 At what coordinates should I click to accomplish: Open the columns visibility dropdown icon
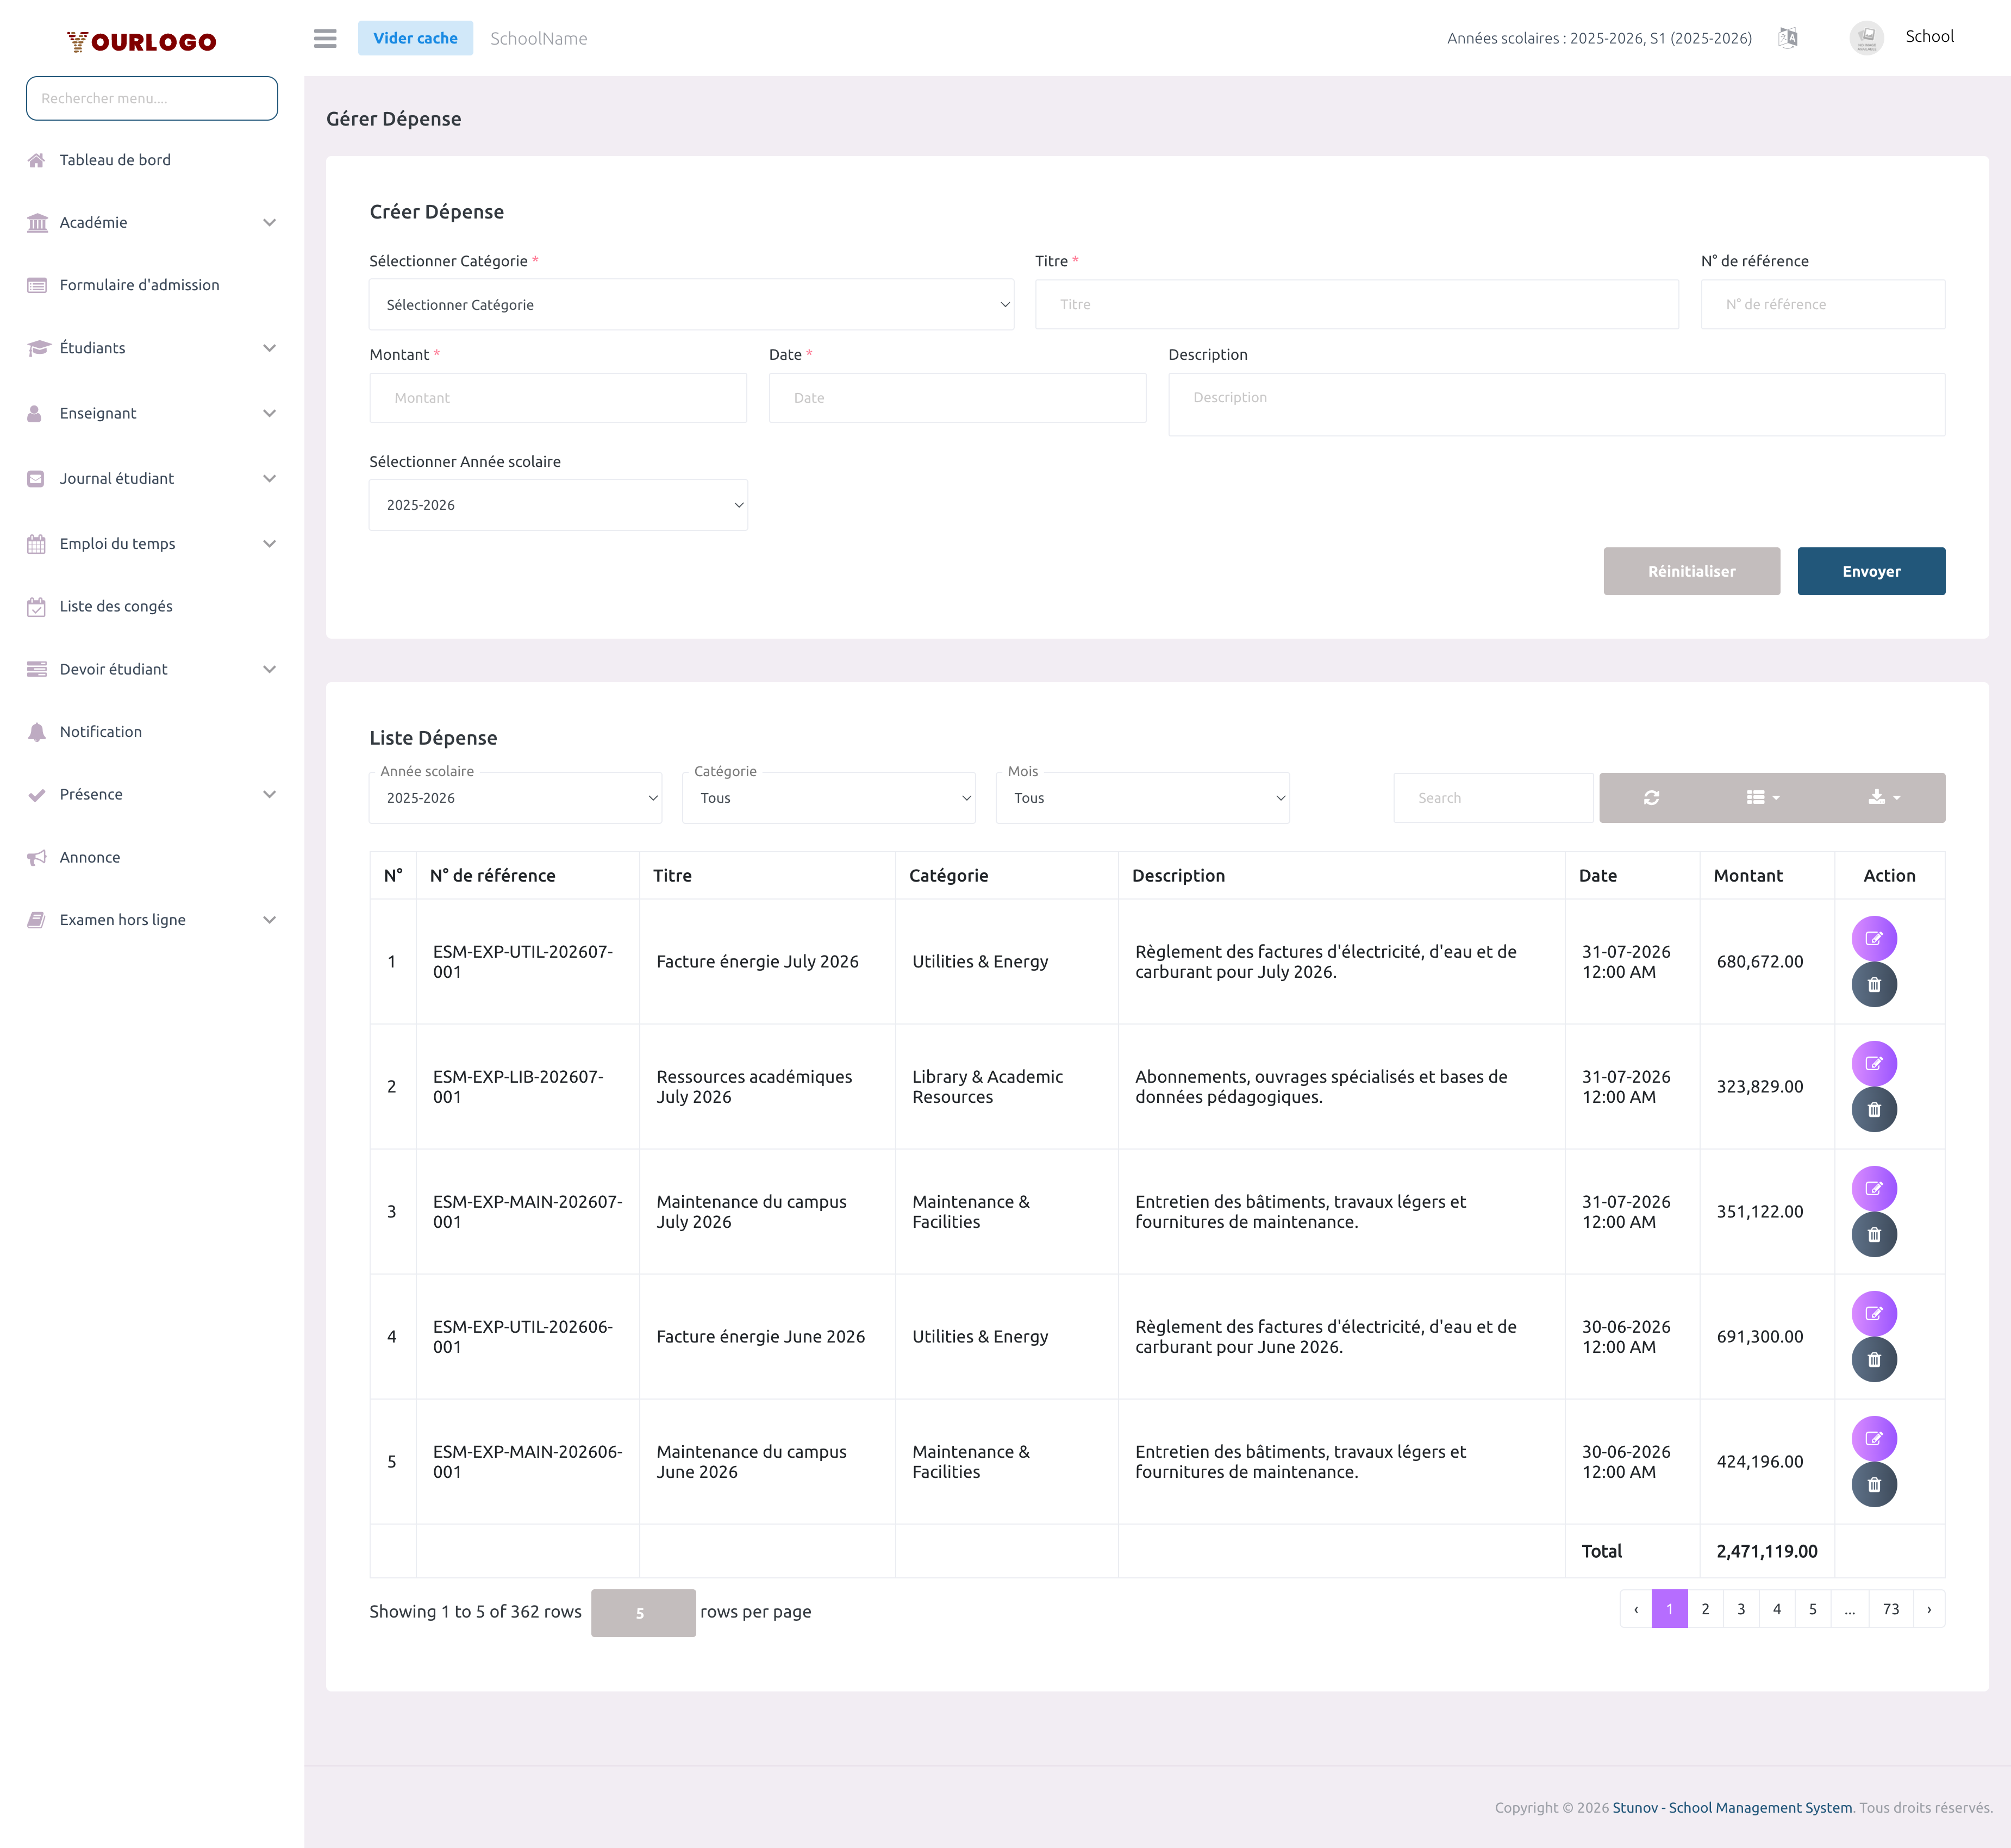pyautogui.click(x=1762, y=798)
